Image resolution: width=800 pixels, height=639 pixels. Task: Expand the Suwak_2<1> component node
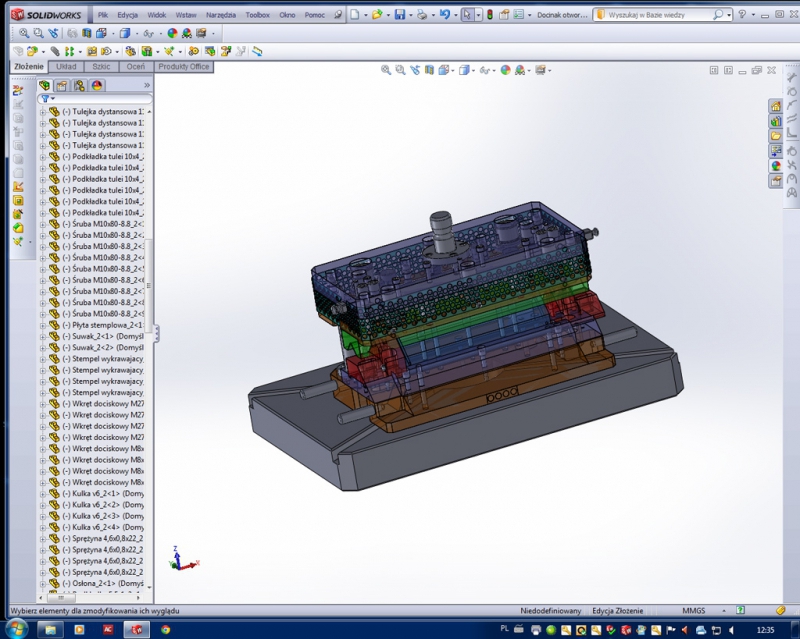click(x=43, y=336)
